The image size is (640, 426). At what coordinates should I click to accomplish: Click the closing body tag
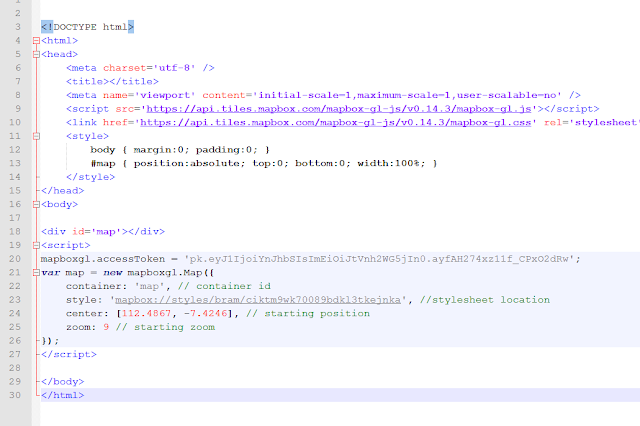(62, 382)
